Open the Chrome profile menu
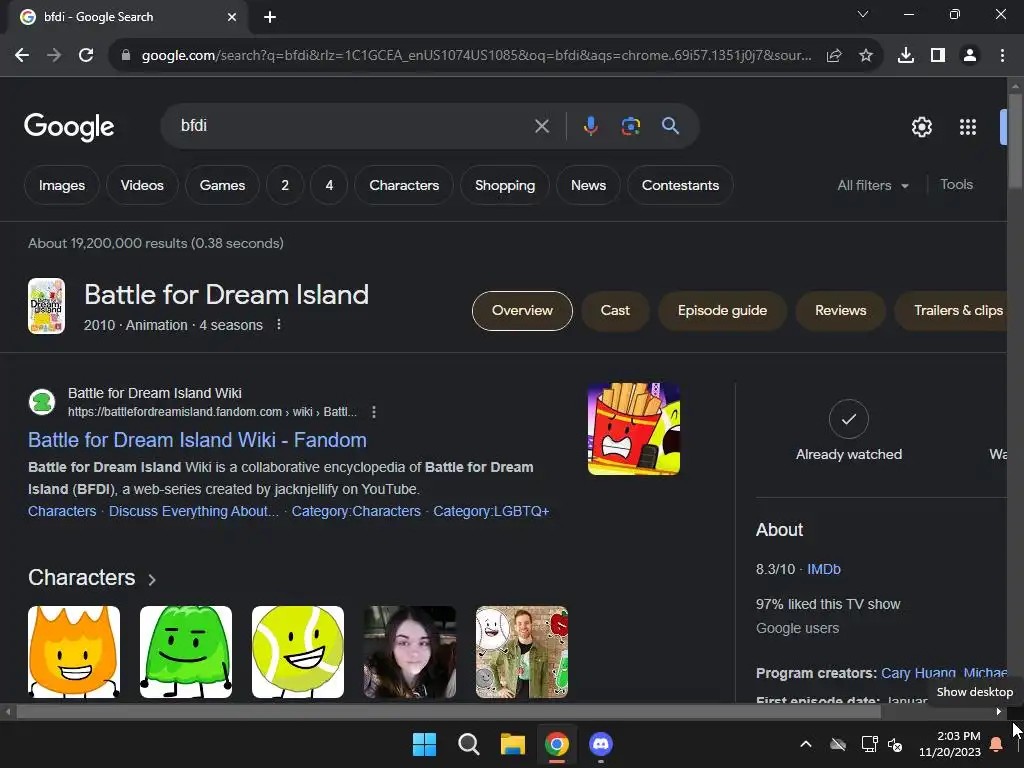 coord(970,56)
